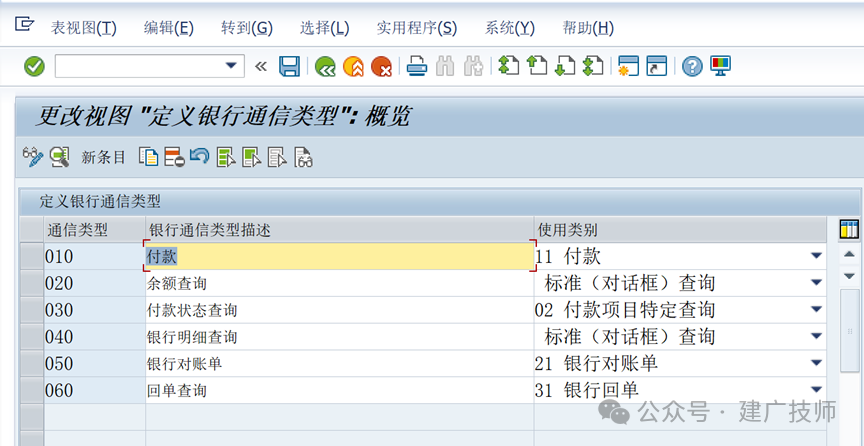Click the Find Next binoculars-plus icon
The height and width of the screenshot is (446, 864).
pyautogui.click(x=473, y=67)
